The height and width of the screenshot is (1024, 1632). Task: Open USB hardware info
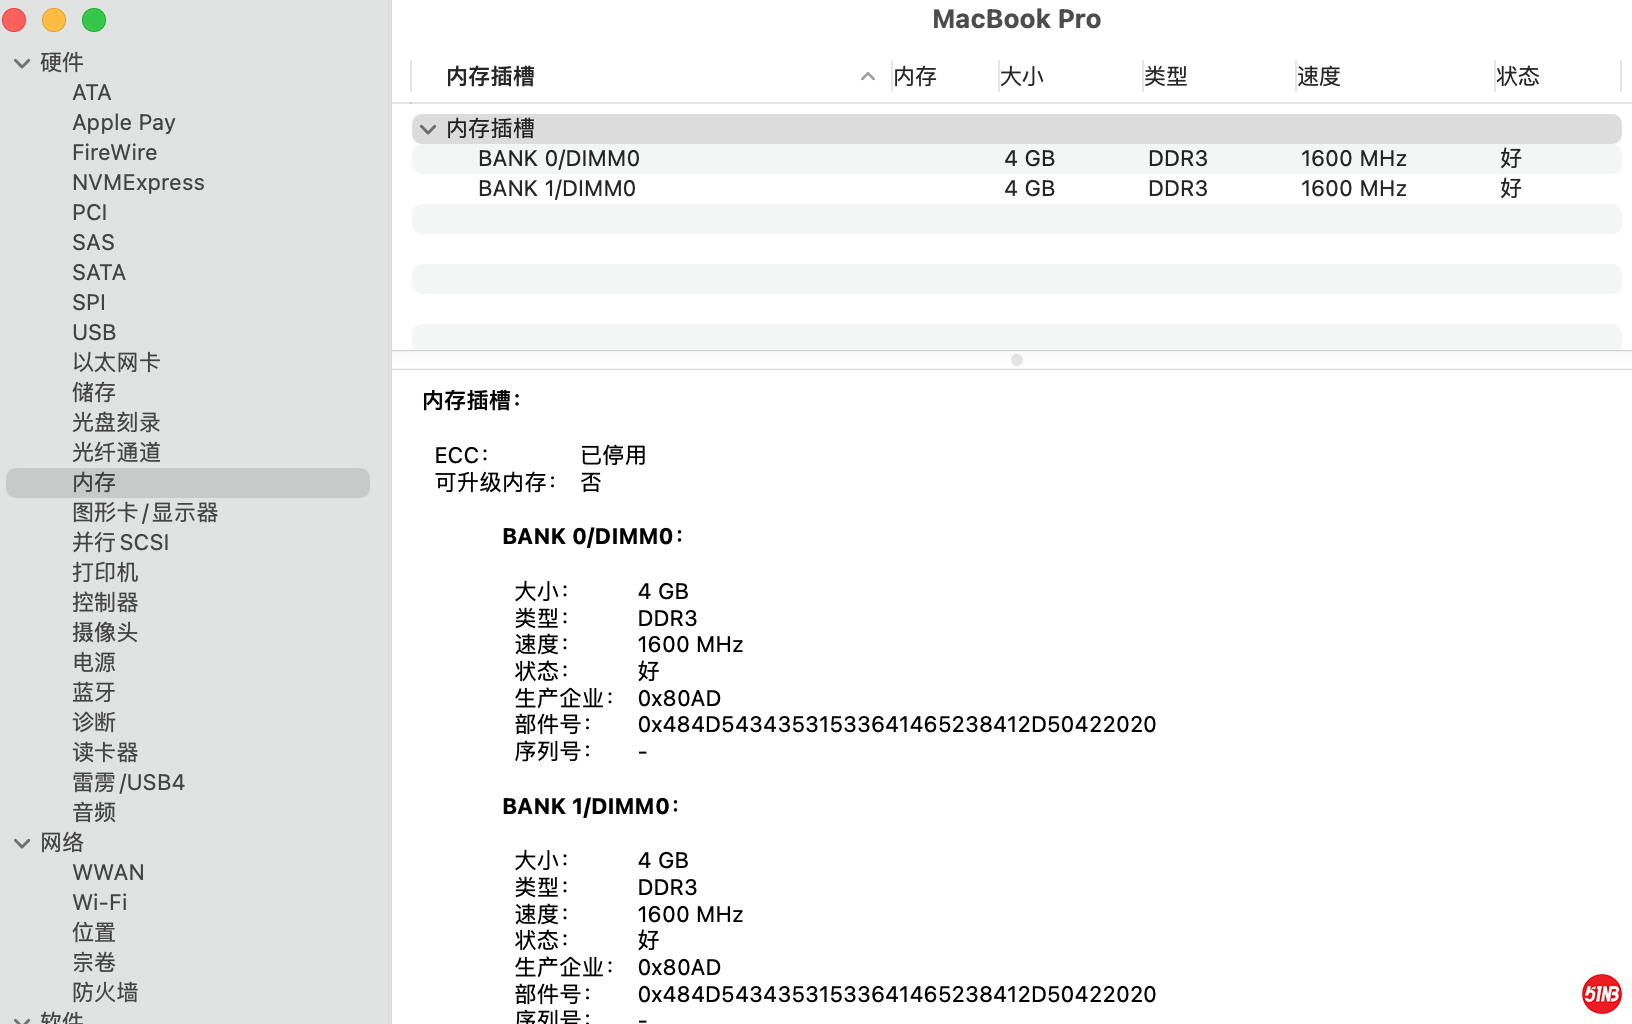[x=94, y=333]
